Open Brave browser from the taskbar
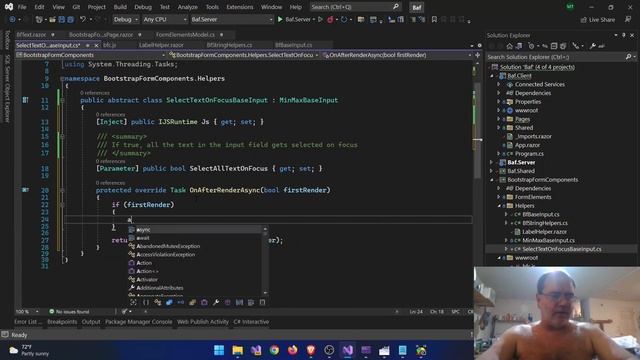Viewport: 640px width, 360px height. point(311,350)
